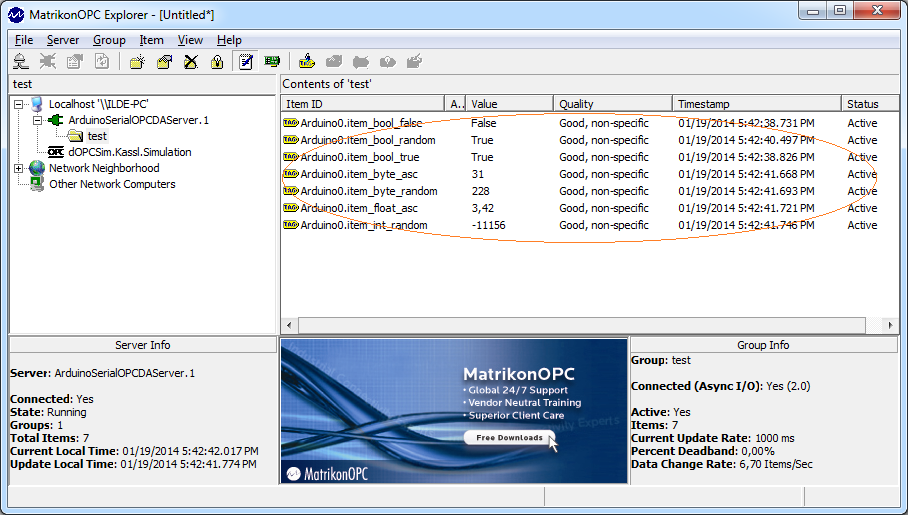
Task: Click the tag icon beside Arduino0.item_float_asc
Action: 291,207
